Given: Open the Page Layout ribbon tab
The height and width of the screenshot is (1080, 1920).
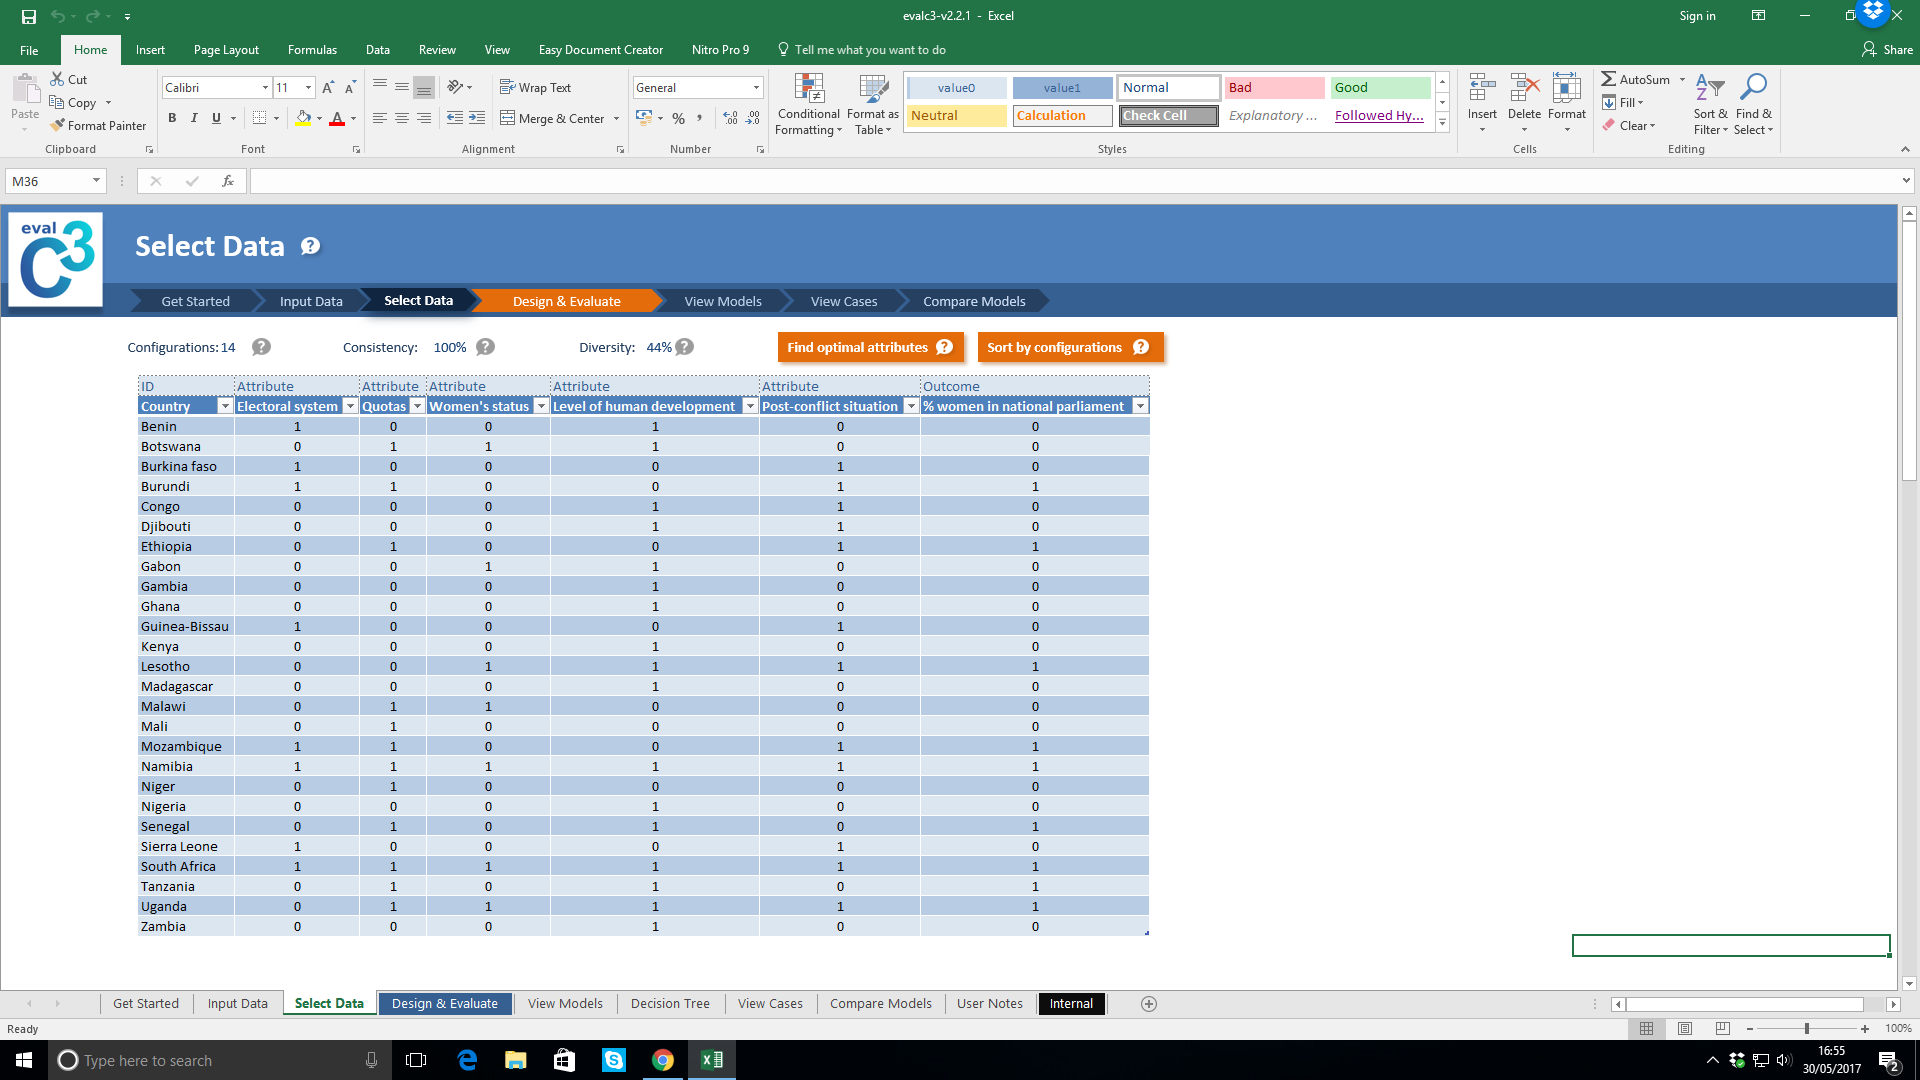Looking at the screenshot, I should click(226, 50).
